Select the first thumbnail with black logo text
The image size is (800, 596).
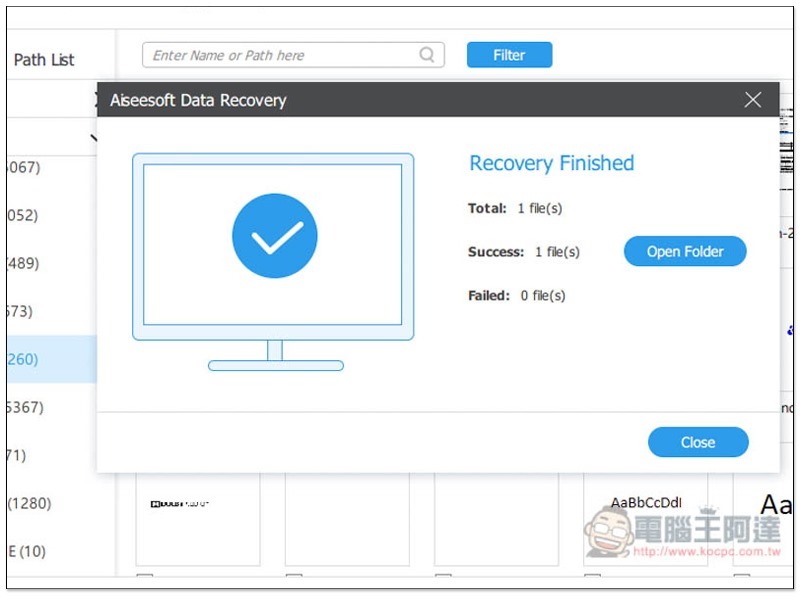197,520
